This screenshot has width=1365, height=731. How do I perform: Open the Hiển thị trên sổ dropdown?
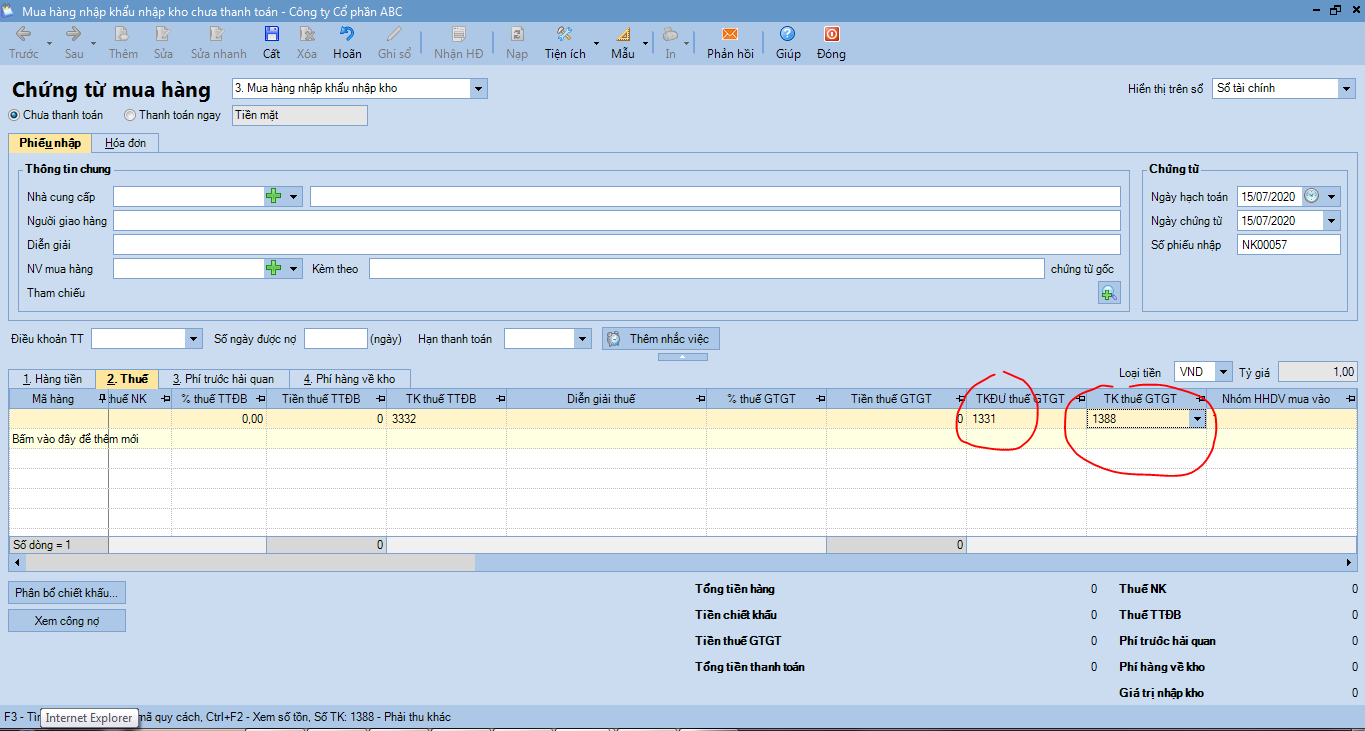1346,88
